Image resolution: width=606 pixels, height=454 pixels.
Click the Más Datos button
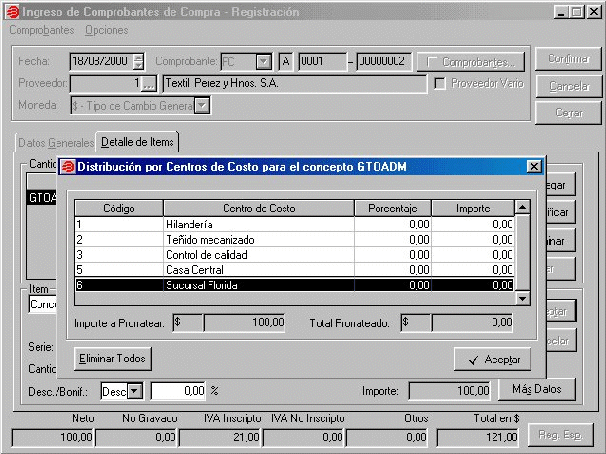tap(537, 388)
